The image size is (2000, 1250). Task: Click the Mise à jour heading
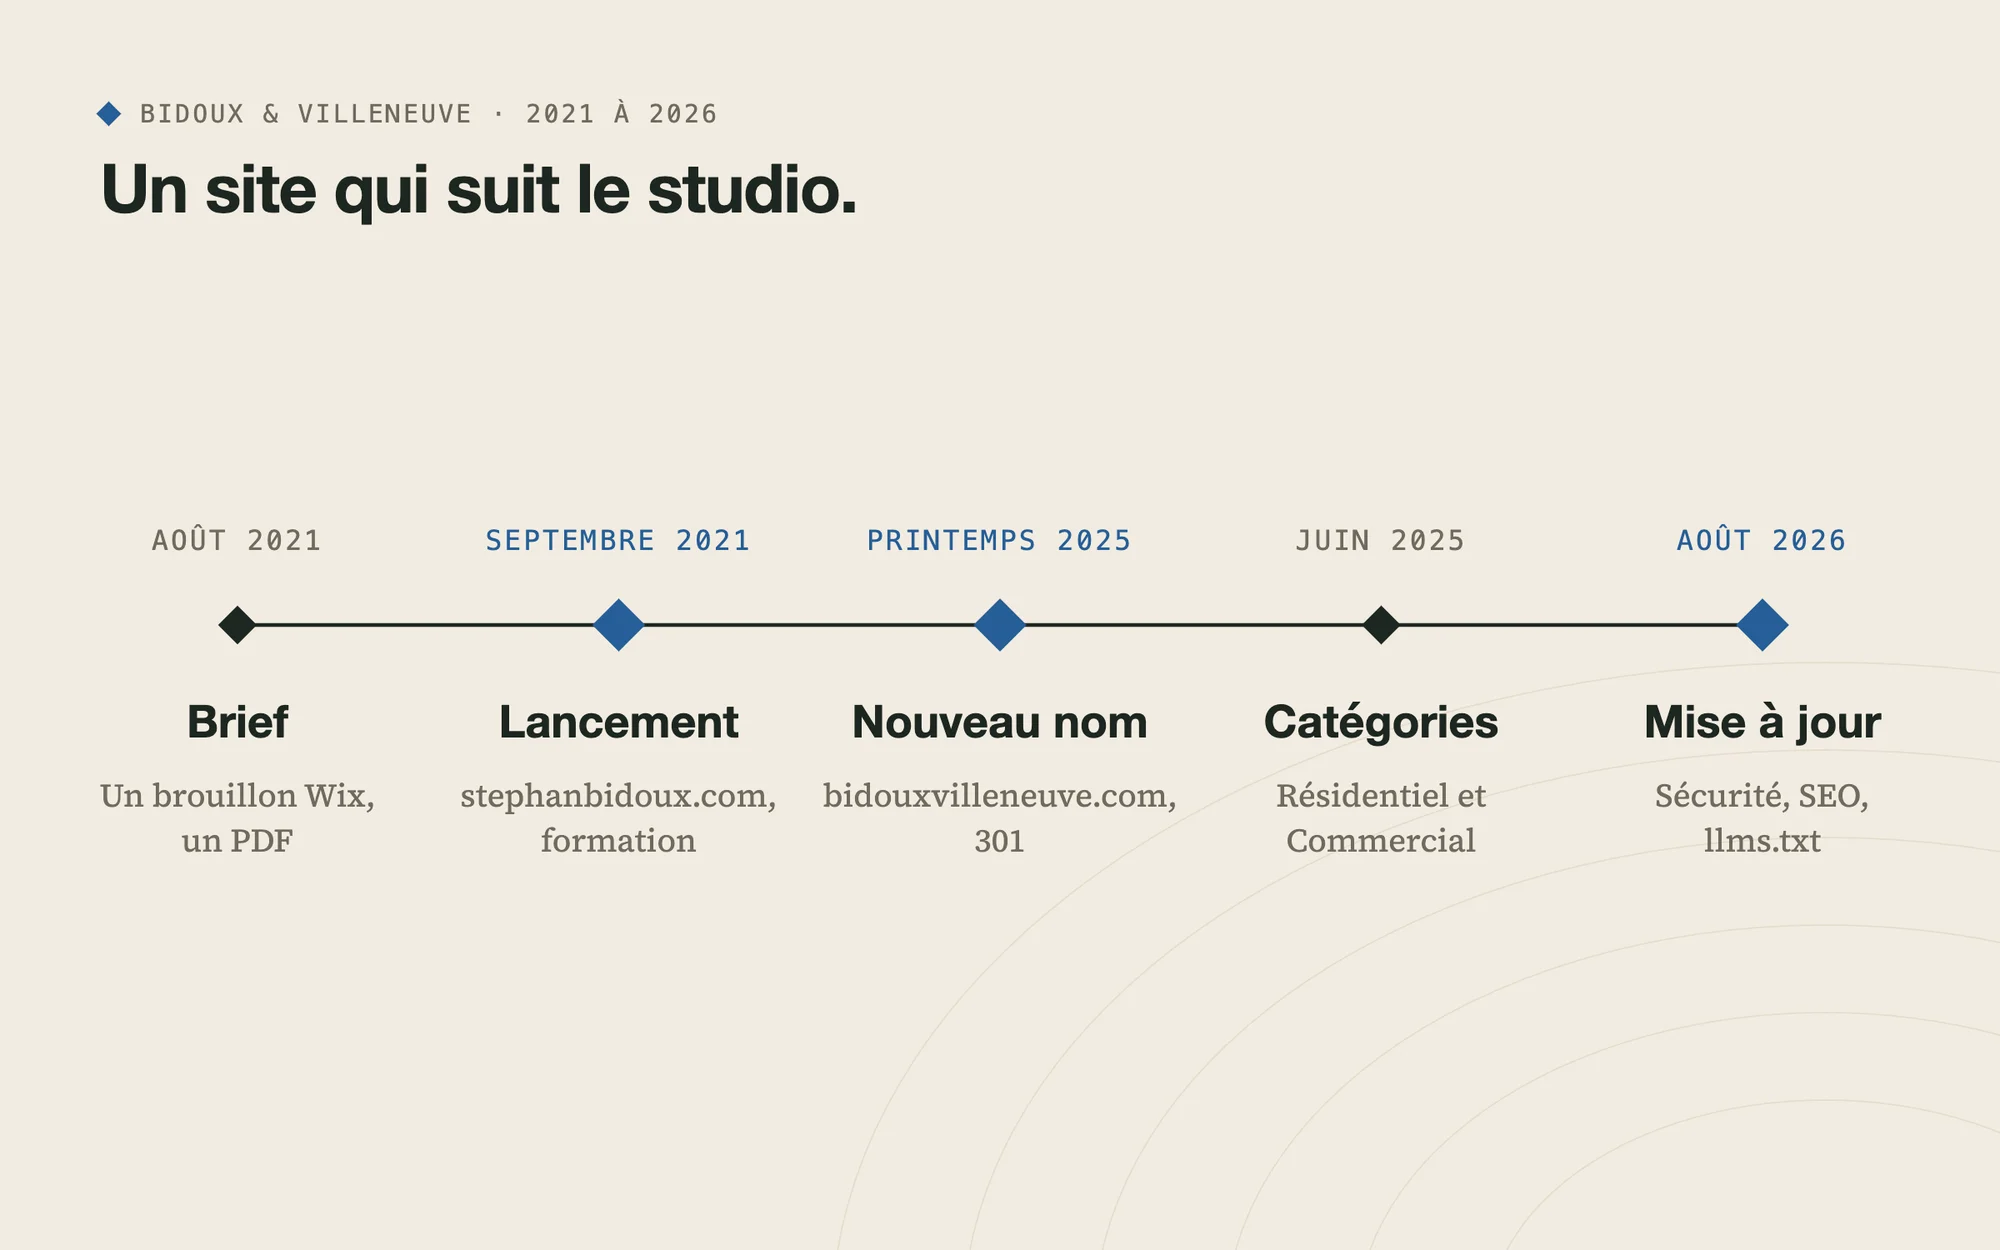[1762, 722]
